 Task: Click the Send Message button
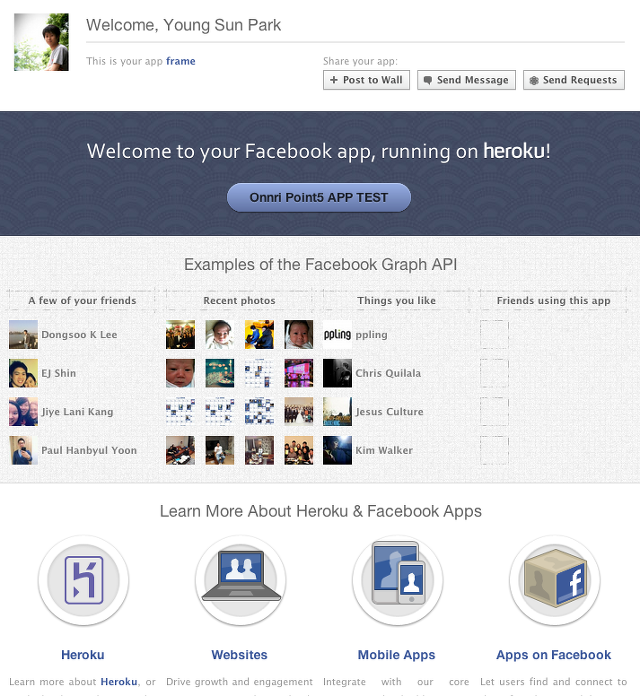click(466, 80)
